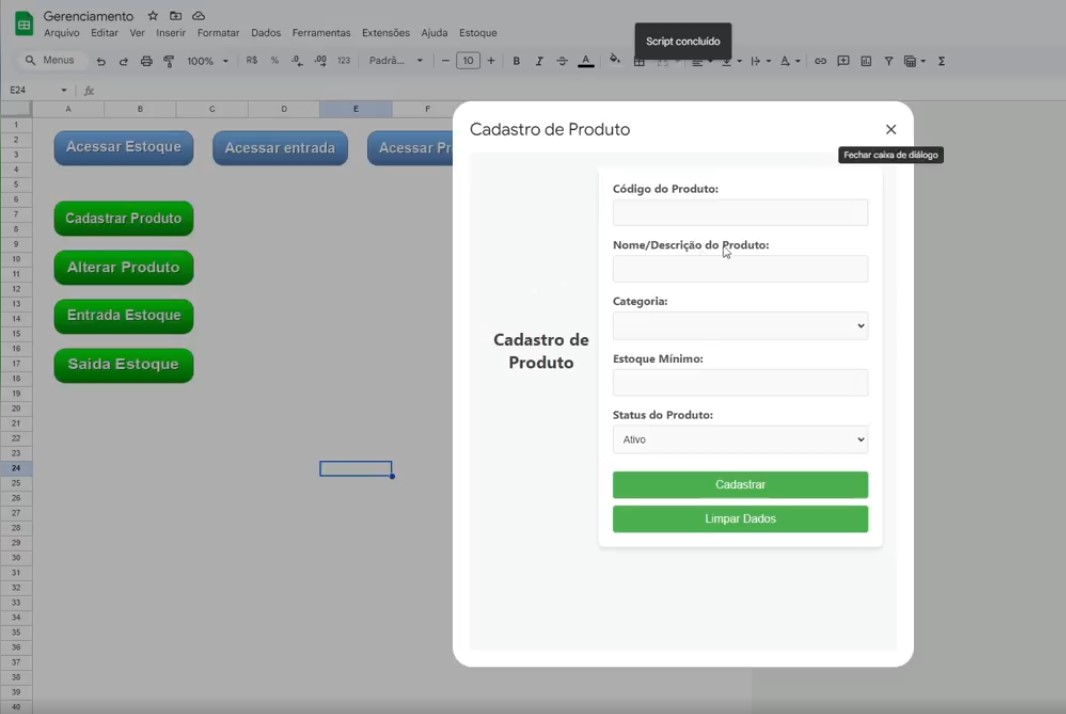The image size is (1066, 714).
Task: Click the insert link icon
Action: (821, 61)
